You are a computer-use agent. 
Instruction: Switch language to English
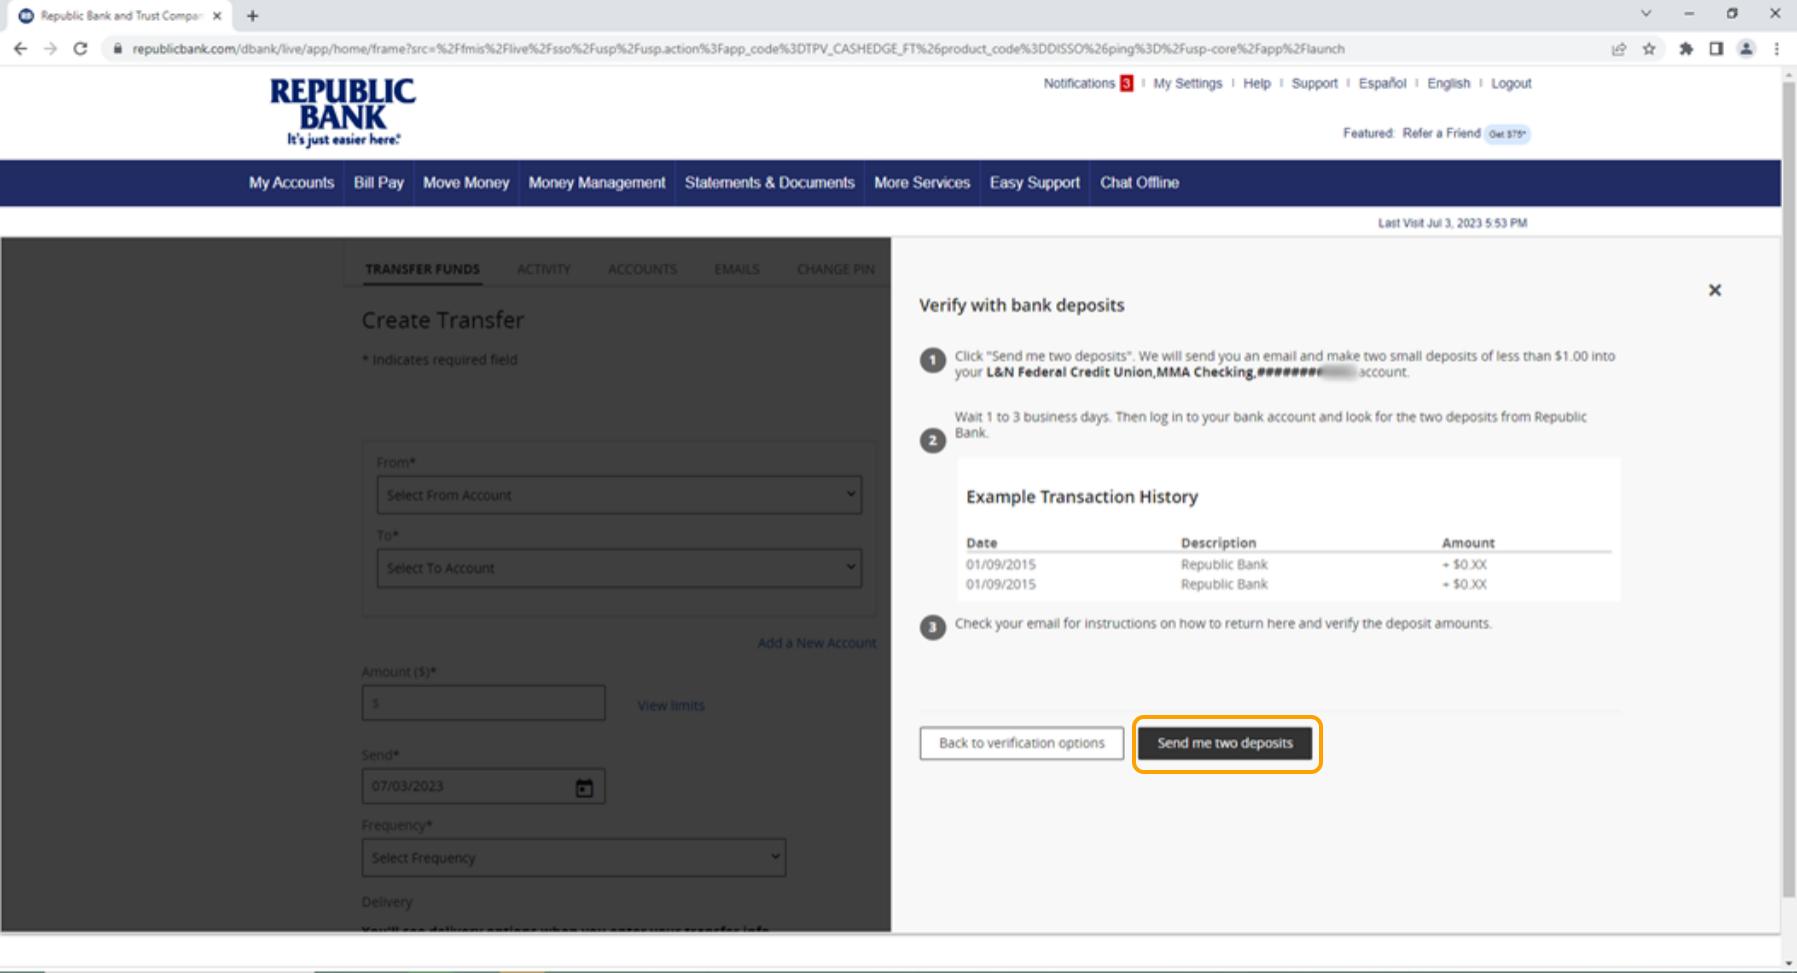click(x=1448, y=83)
